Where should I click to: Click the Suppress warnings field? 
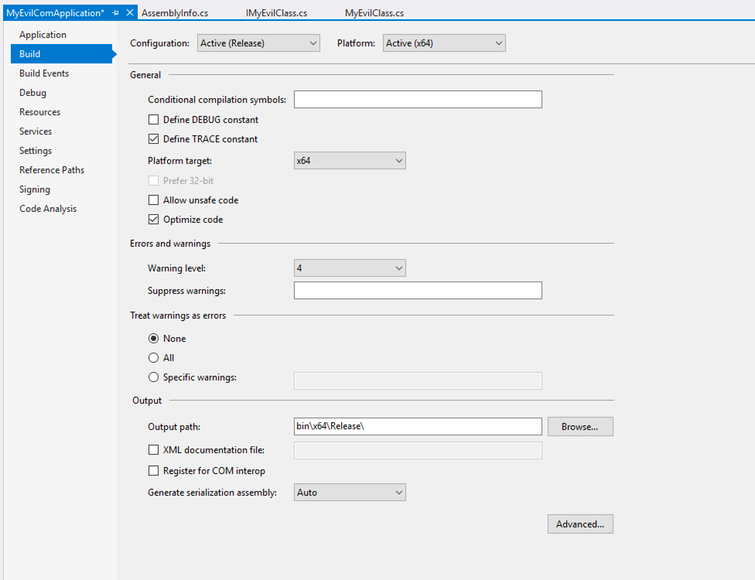tap(418, 290)
